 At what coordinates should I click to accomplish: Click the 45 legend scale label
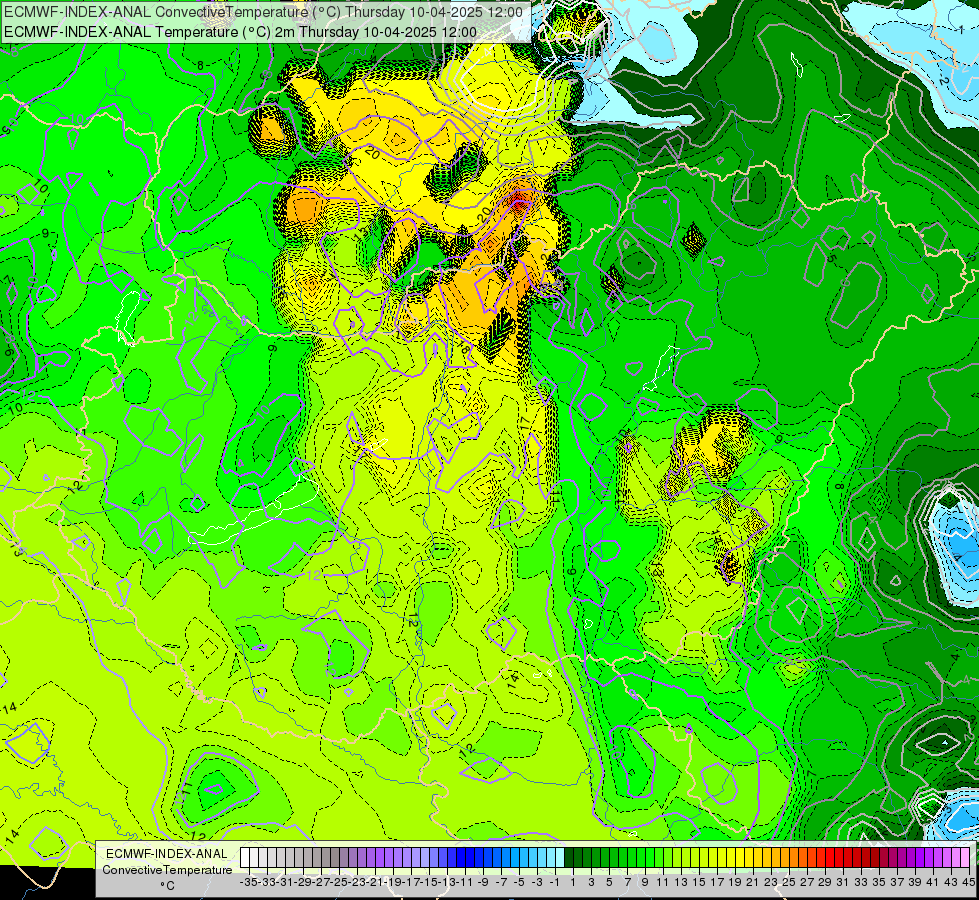[x=968, y=883]
